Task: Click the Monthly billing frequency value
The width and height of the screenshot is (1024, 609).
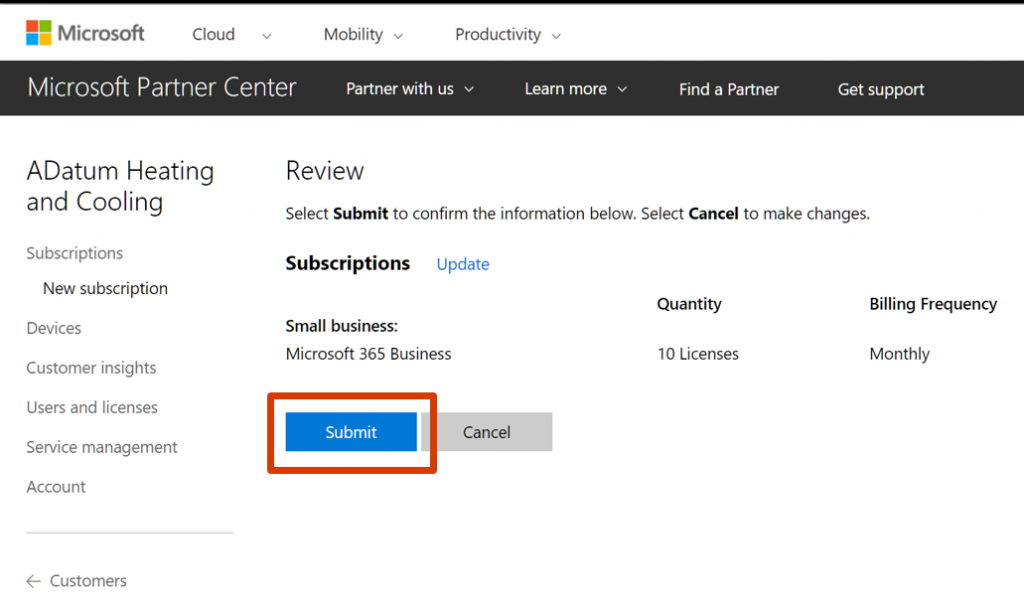Action: [899, 354]
